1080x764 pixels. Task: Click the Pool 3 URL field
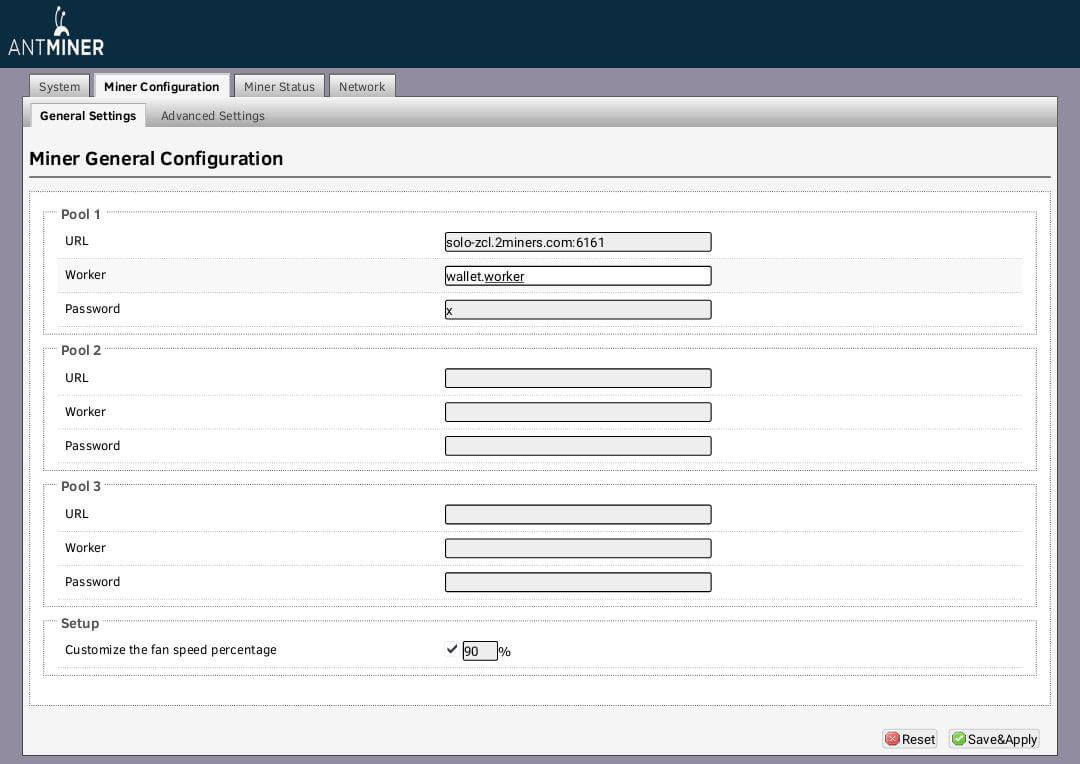click(577, 514)
